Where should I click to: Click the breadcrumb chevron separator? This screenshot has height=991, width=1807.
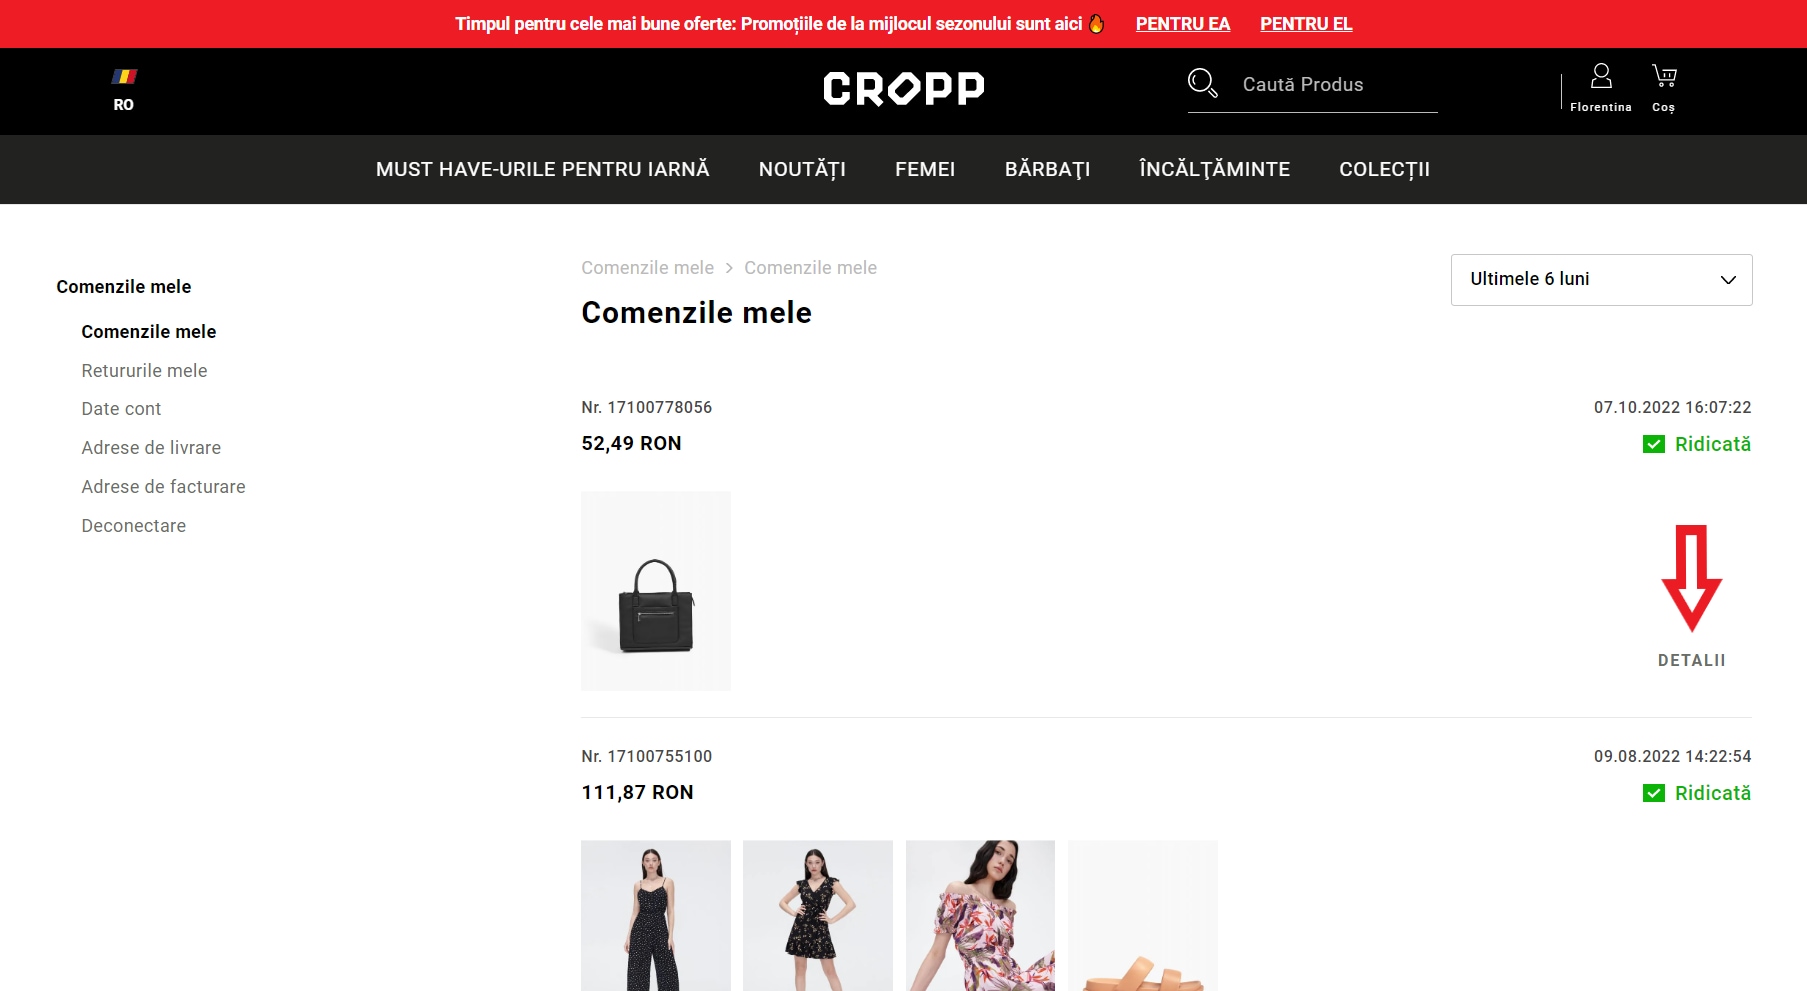729,268
